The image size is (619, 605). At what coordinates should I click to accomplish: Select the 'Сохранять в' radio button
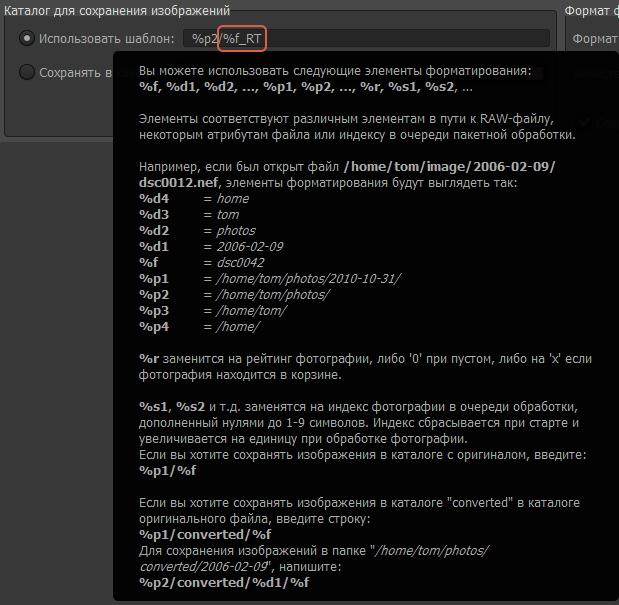click(x=26, y=72)
